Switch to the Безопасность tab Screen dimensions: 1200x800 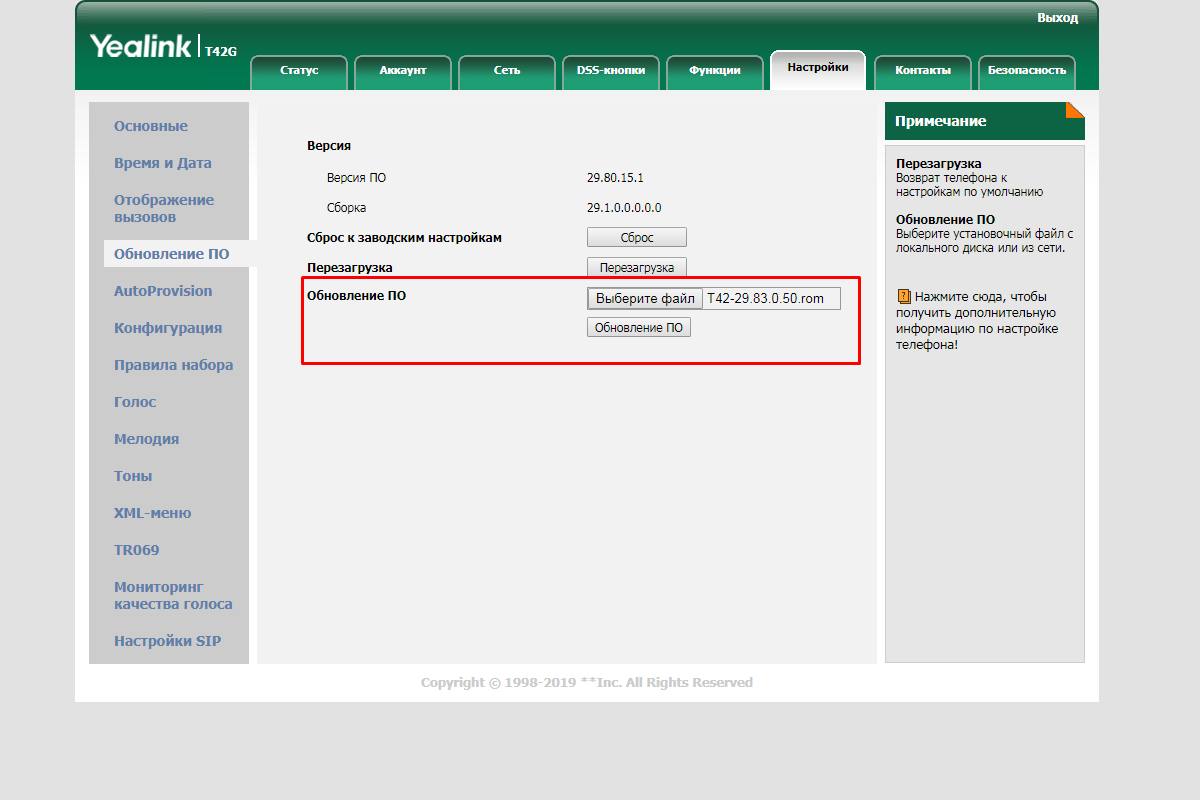1027,71
